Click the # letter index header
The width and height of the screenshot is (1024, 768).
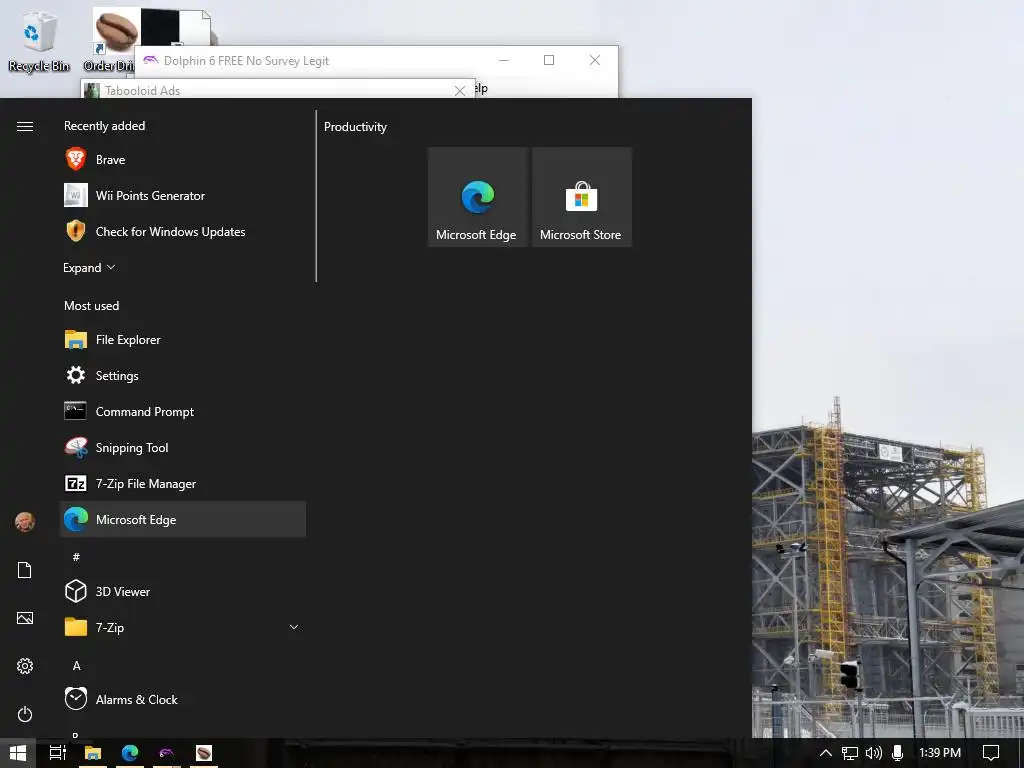click(76, 557)
